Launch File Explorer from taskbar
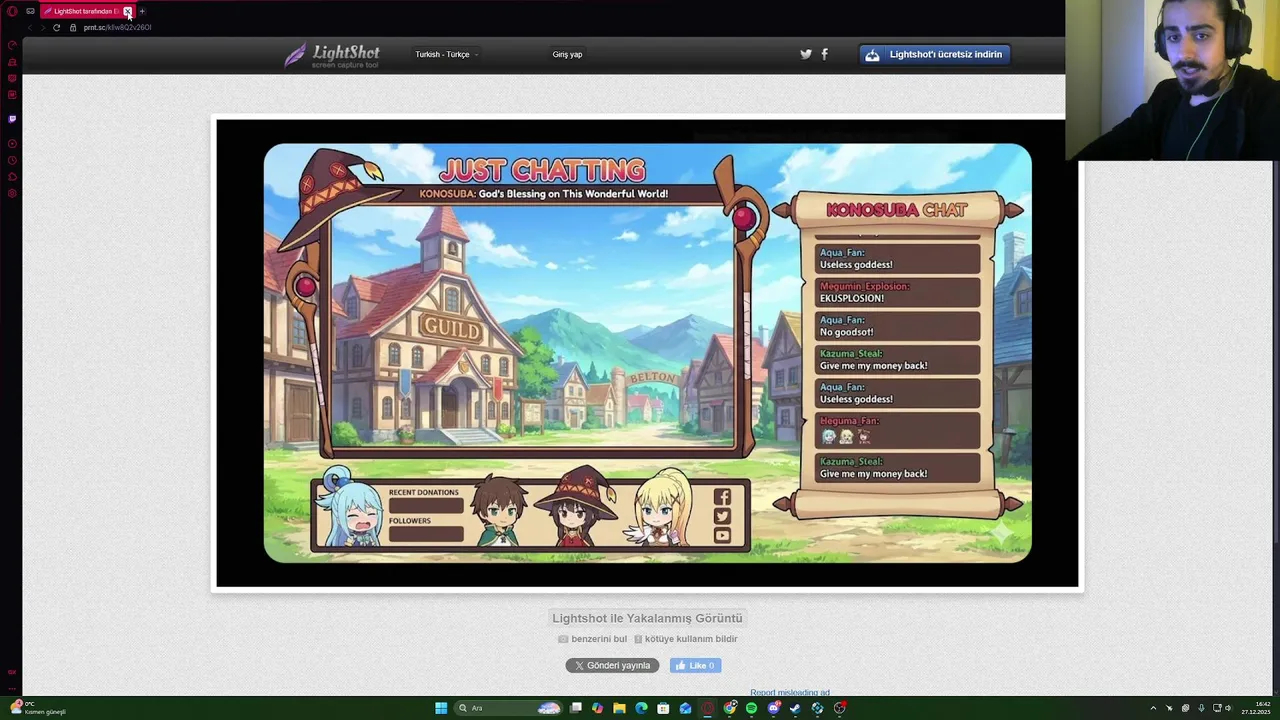Image resolution: width=1280 pixels, height=720 pixels. click(x=619, y=708)
